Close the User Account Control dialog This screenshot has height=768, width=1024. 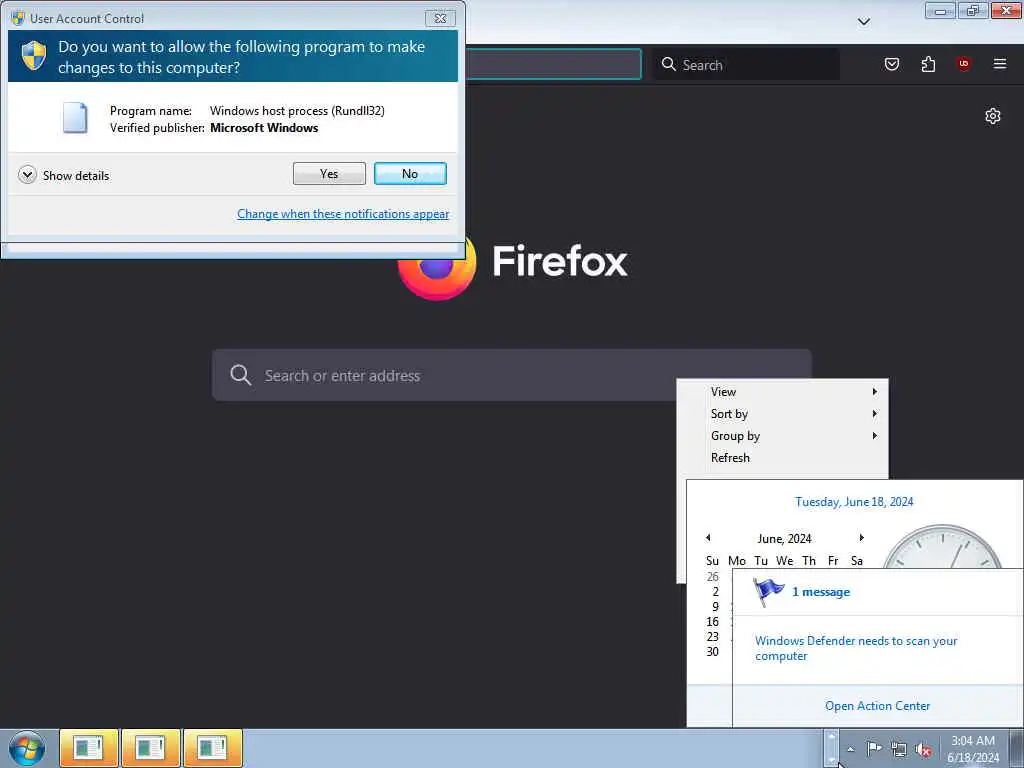tap(440, 18)
